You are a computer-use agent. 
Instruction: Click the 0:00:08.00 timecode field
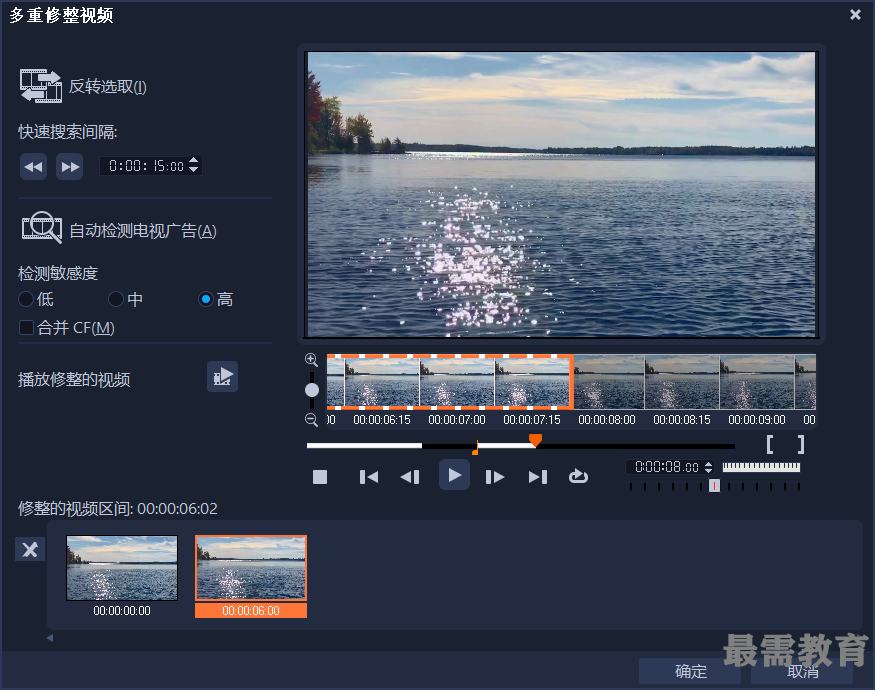tap(666, 467)
